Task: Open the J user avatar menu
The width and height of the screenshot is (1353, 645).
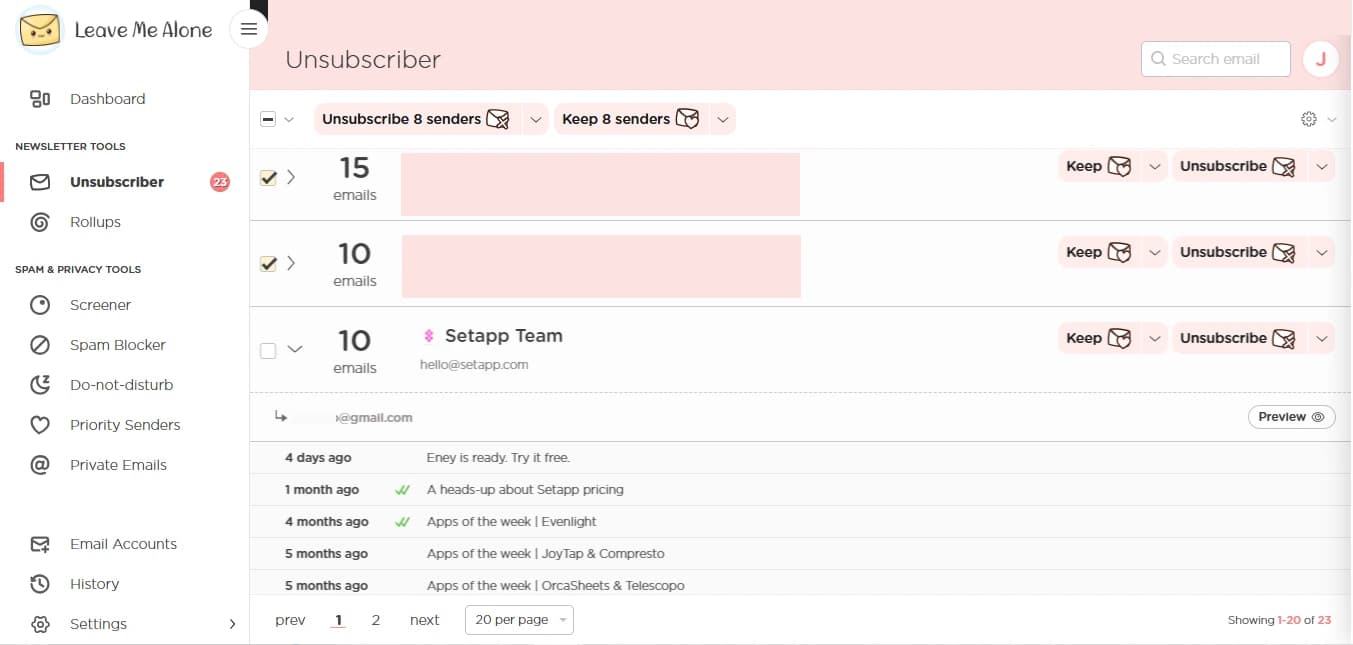Action: pos(1320,59)
